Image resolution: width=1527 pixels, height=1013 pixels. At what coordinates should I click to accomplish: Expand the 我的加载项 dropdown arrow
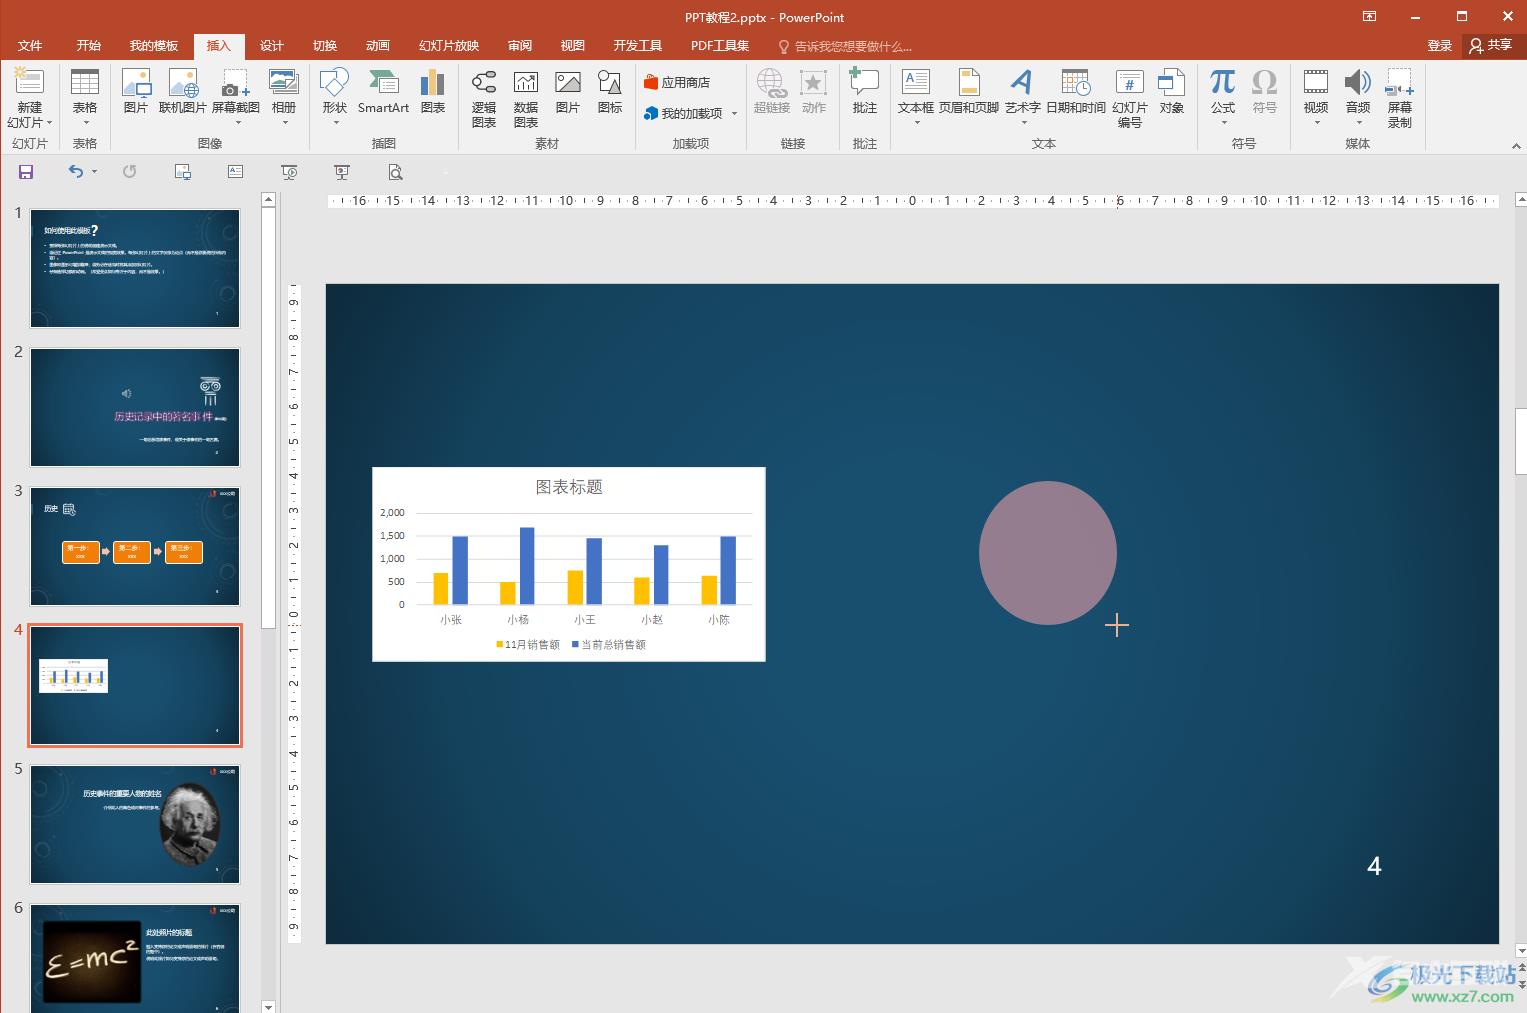735,114
